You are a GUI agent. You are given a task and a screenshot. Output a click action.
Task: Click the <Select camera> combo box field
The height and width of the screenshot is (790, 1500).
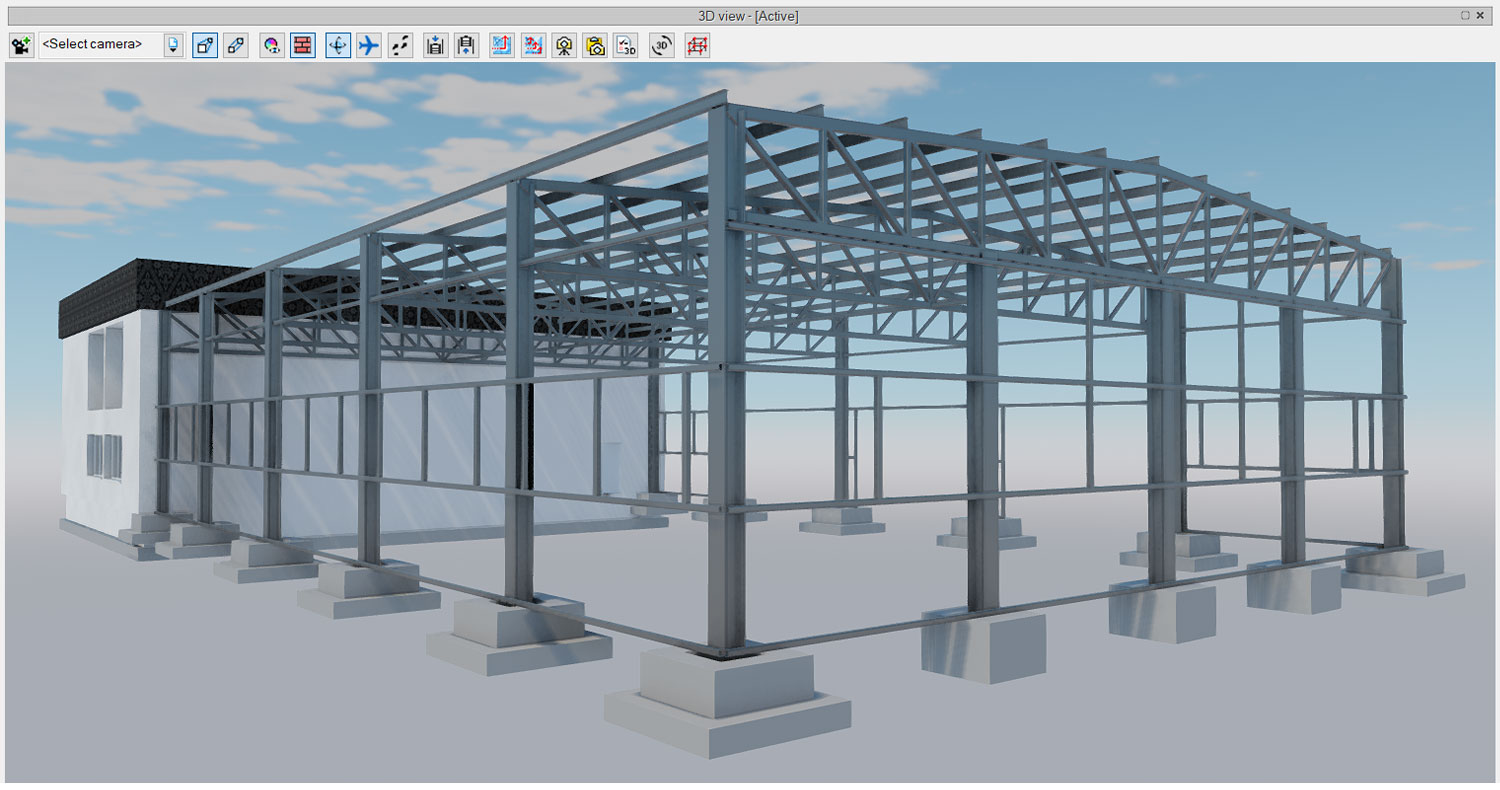pyautogui.click(x=99, y=45)
